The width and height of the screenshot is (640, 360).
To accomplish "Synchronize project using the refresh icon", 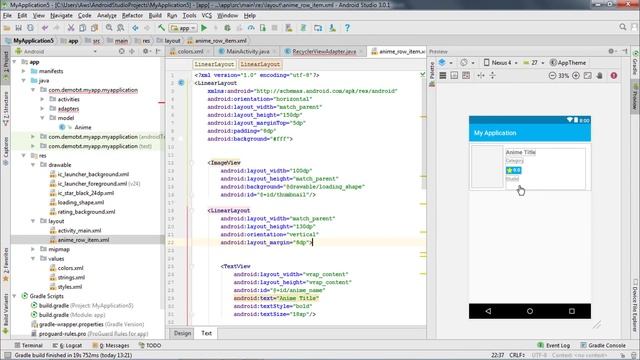I will pyautogui.click(x=30, y=28).
